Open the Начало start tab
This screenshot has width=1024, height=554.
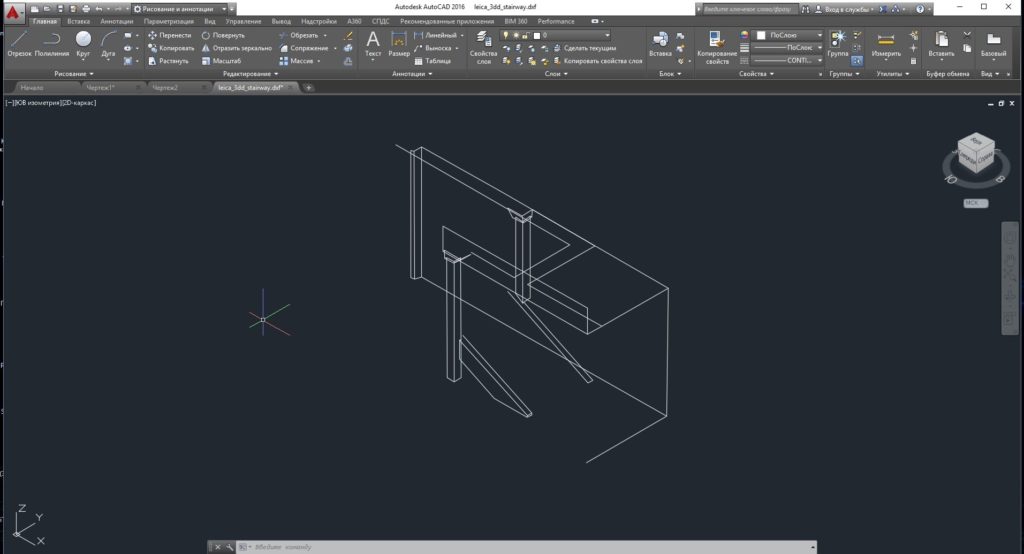click(x=32, y=88)
